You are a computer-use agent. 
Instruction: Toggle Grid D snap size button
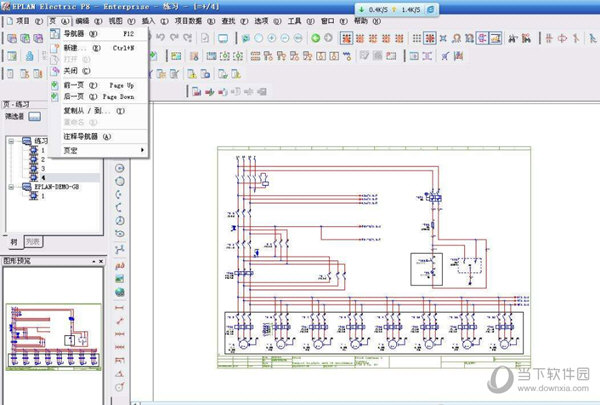click(x=386, y=38)
